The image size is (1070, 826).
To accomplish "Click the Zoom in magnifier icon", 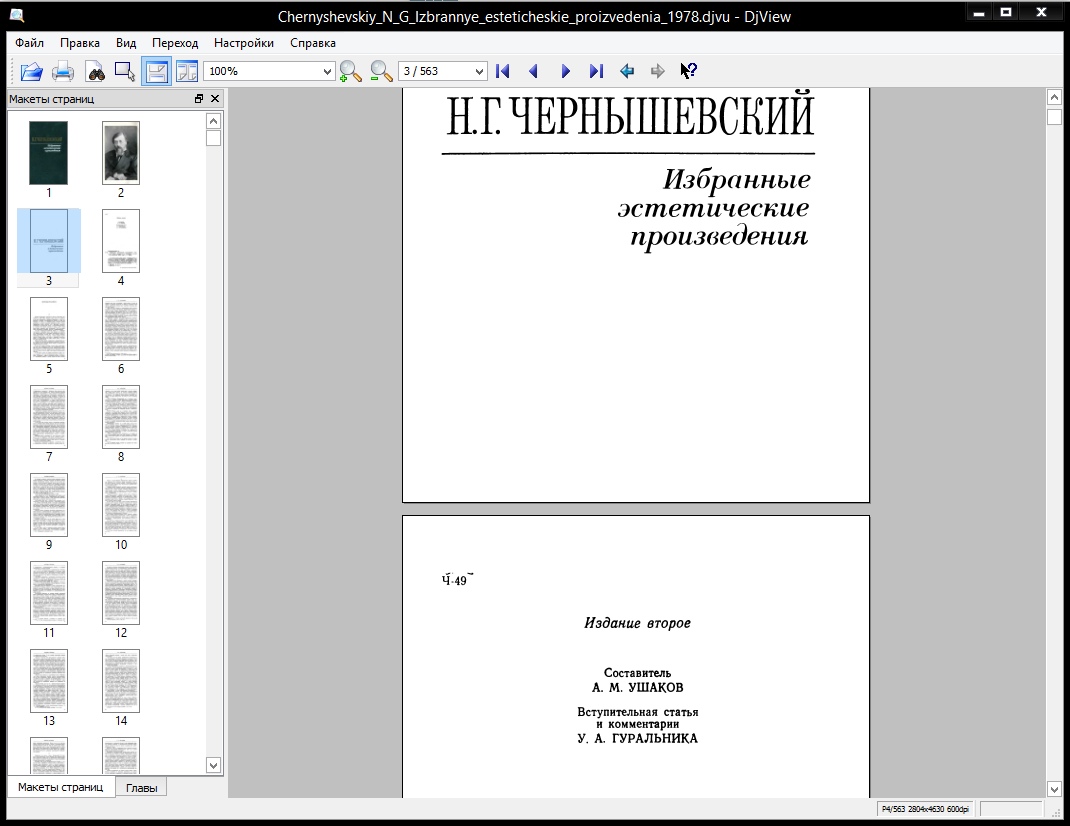I will pyautogui.click(x=350, y=71).
